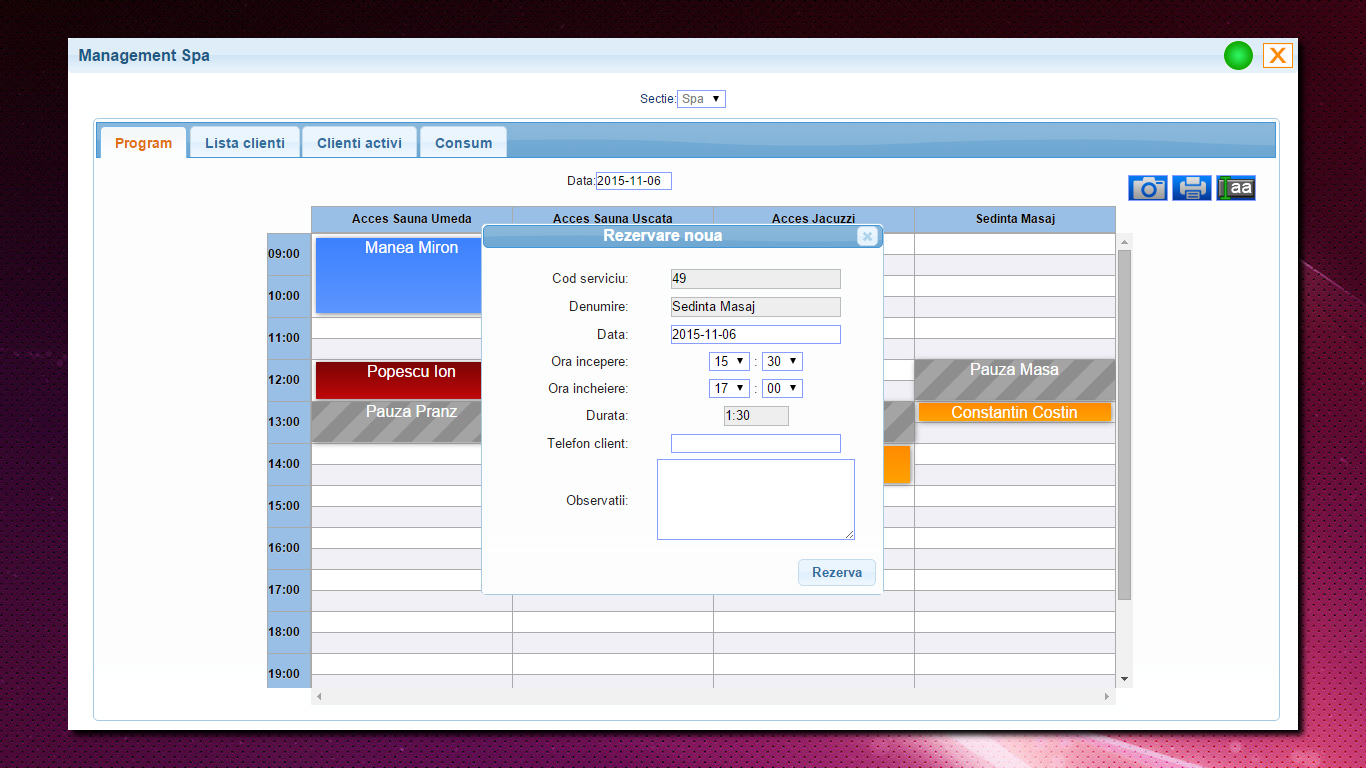Switch to the Clienti activi tab
The width and height of the screenshot is (1366, 768).
point(359,143)
